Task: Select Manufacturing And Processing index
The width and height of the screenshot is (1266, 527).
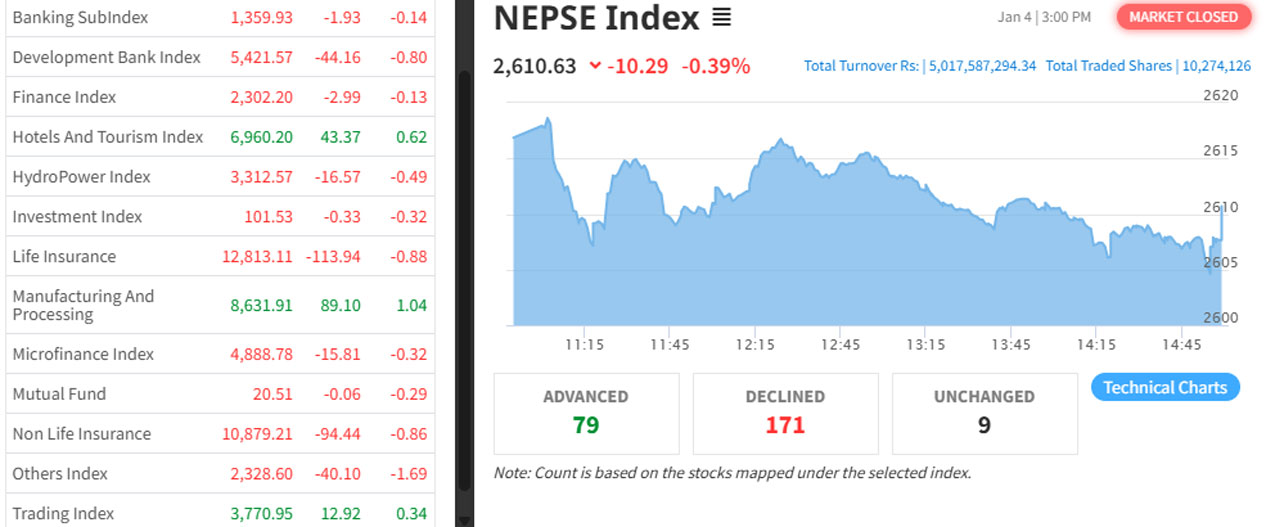Action: coord(83,305)
